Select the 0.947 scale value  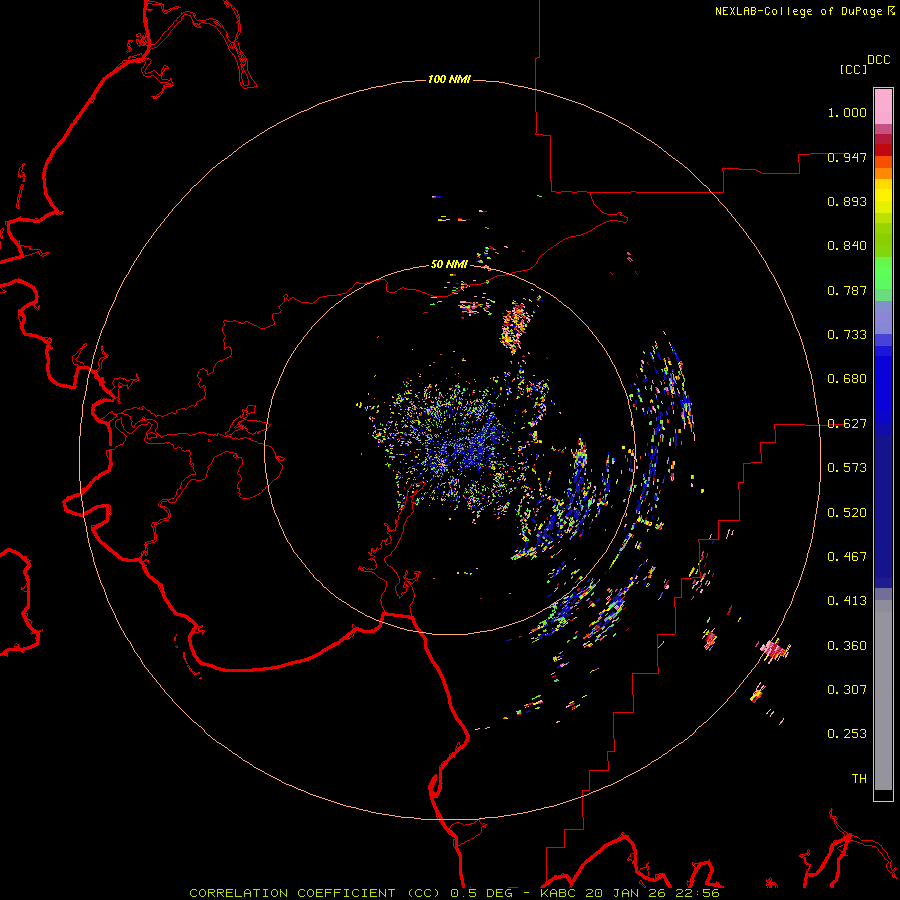[847, 157]
